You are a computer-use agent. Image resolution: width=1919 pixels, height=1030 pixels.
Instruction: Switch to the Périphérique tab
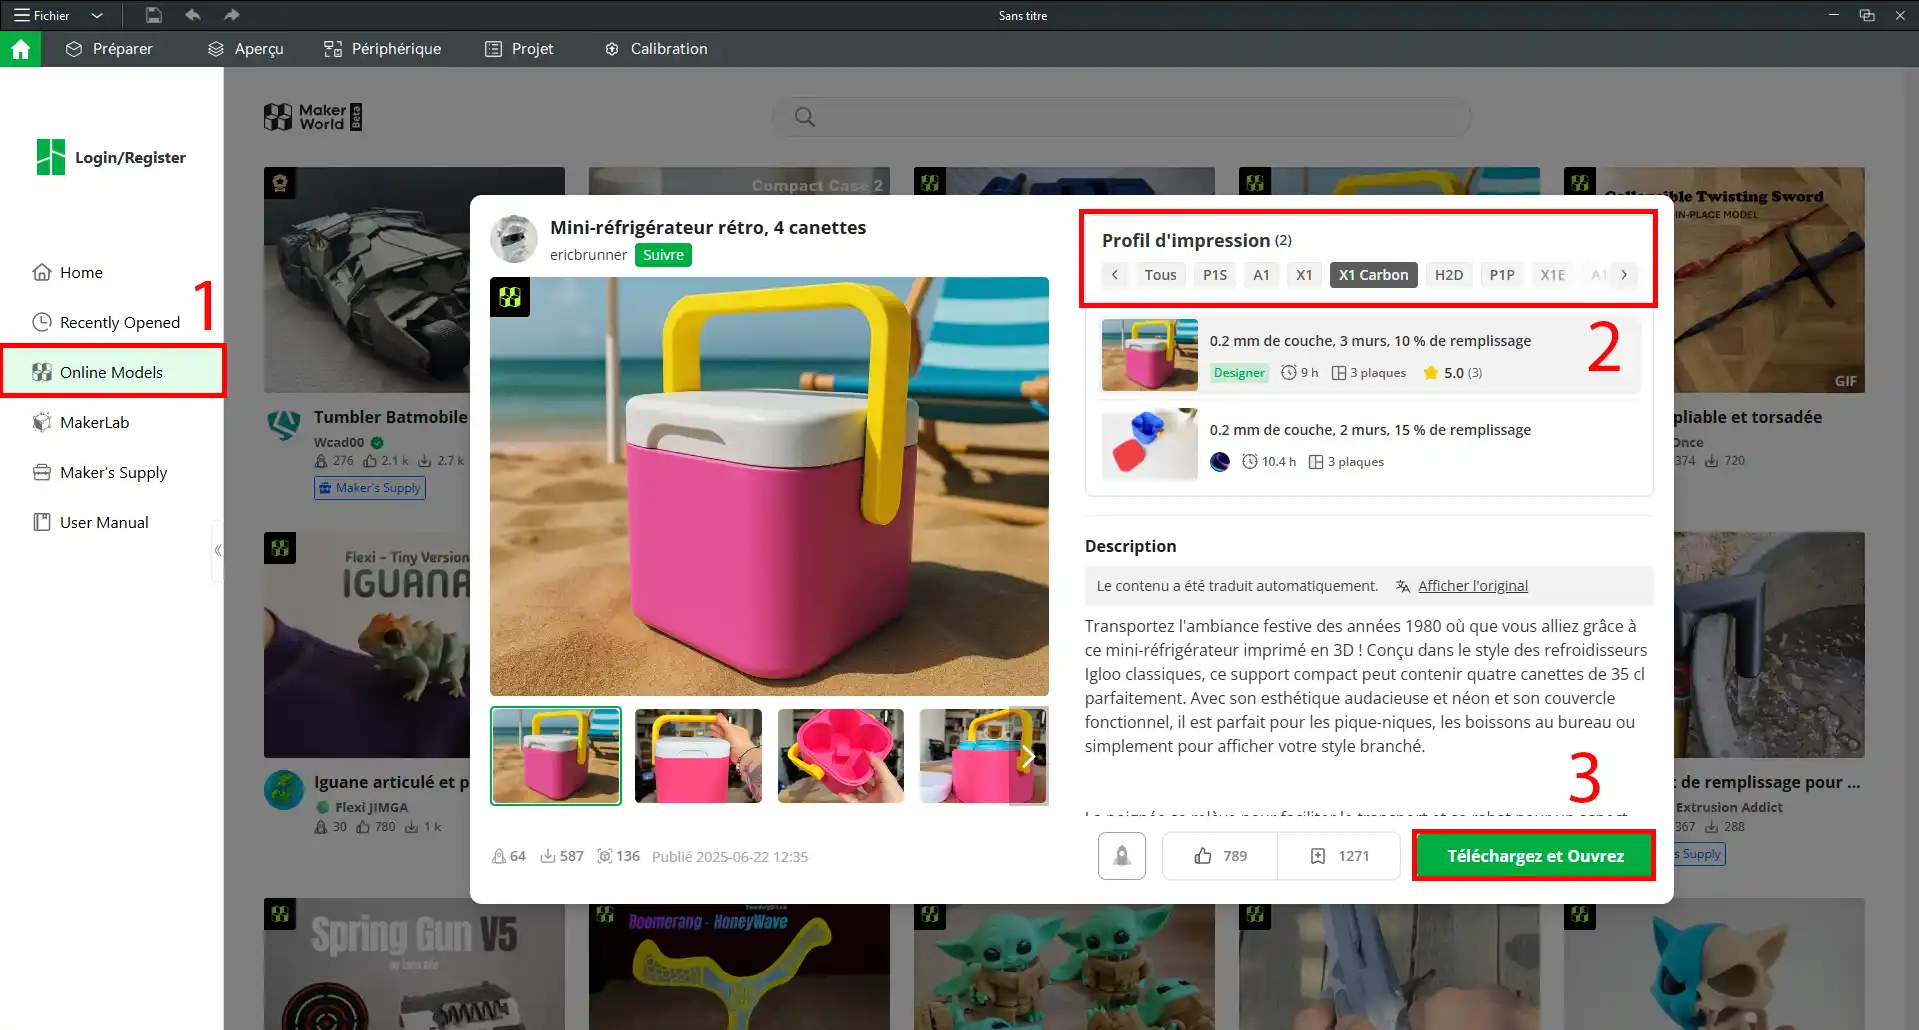click(x=383, y=49)
